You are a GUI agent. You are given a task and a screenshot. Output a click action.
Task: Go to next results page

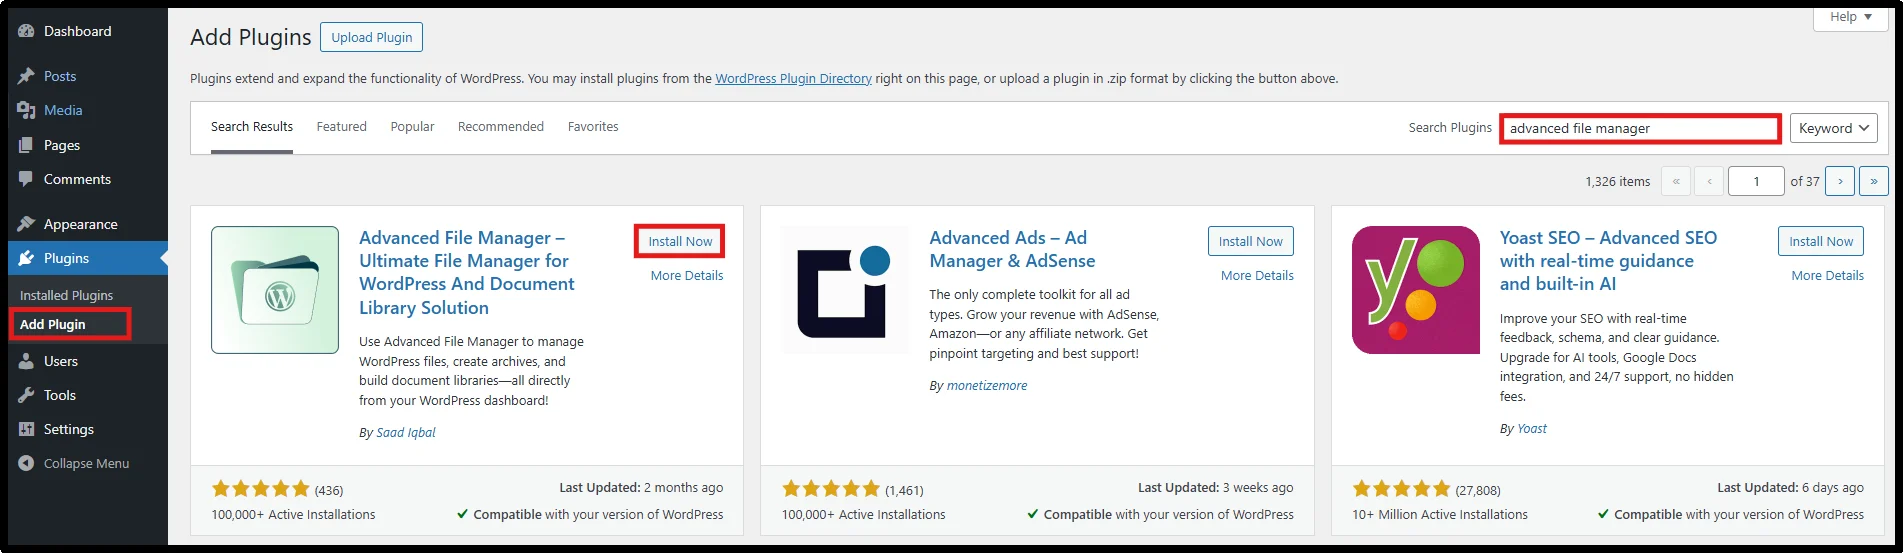tap(1840, 181)
